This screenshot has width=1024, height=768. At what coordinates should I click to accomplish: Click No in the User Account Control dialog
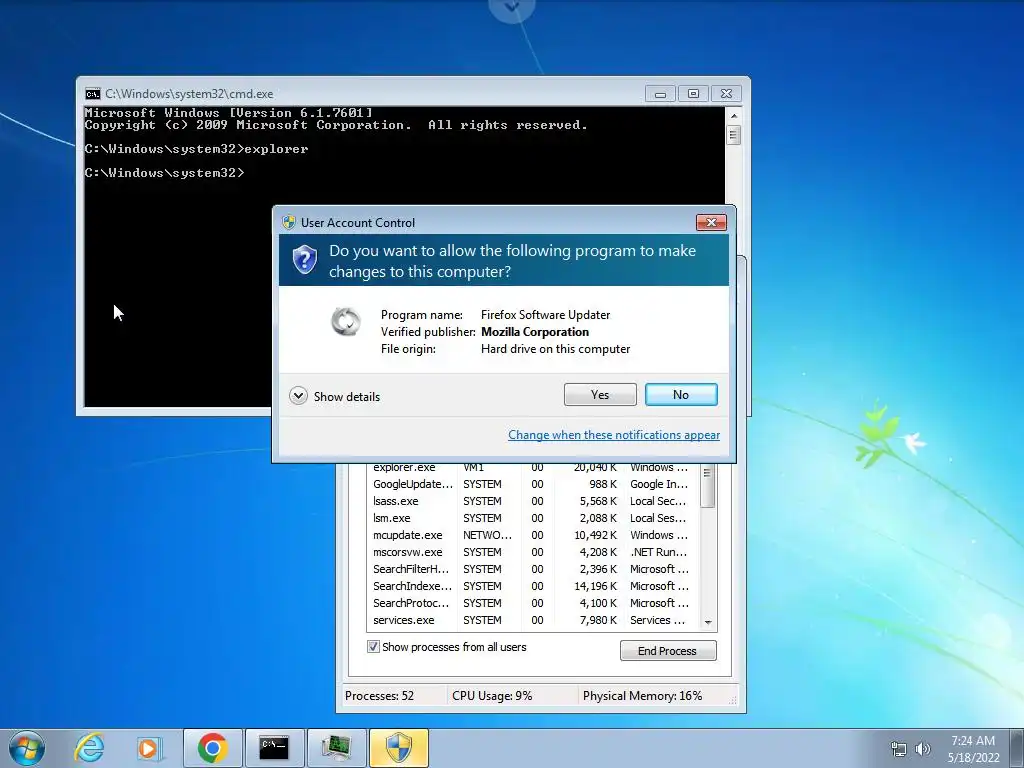(680, 394)
